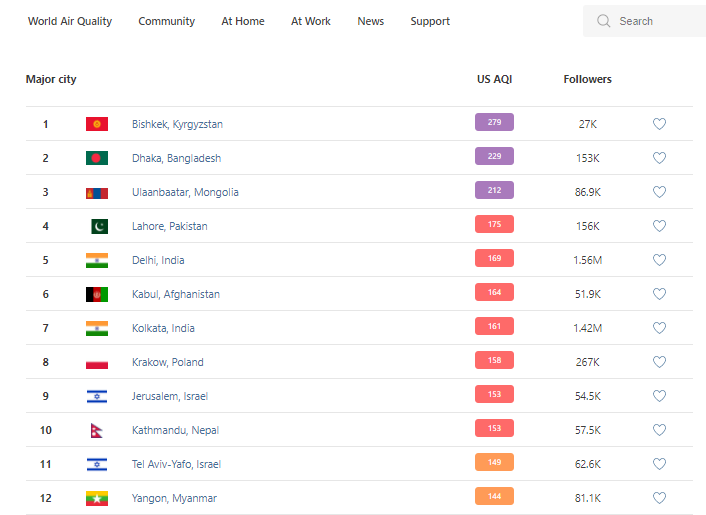Toggle favorite heart for Yangon, Myanmar
The image size is (706, 515).
[x=659, y=498]
